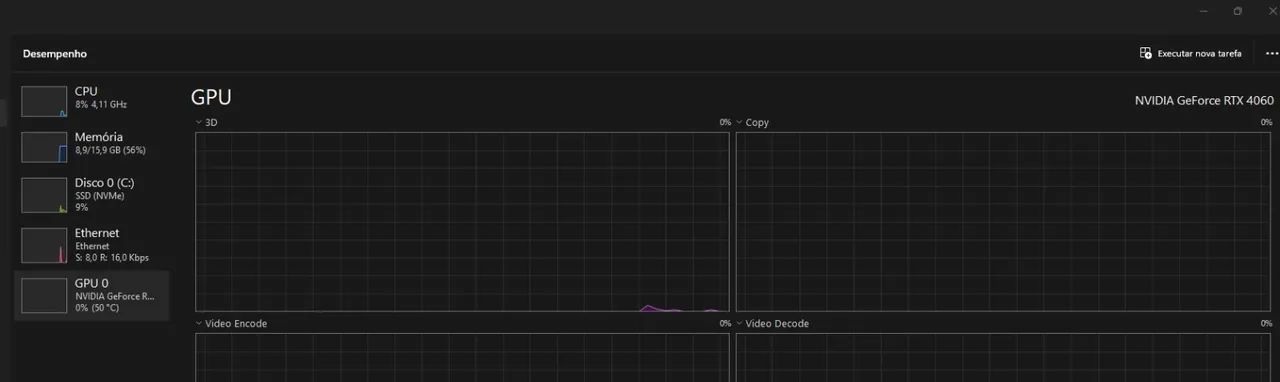Click the 8% 4,11 GHz CPU reading
This screenshot has height=382, width=1280.
[x=101, y=104]
